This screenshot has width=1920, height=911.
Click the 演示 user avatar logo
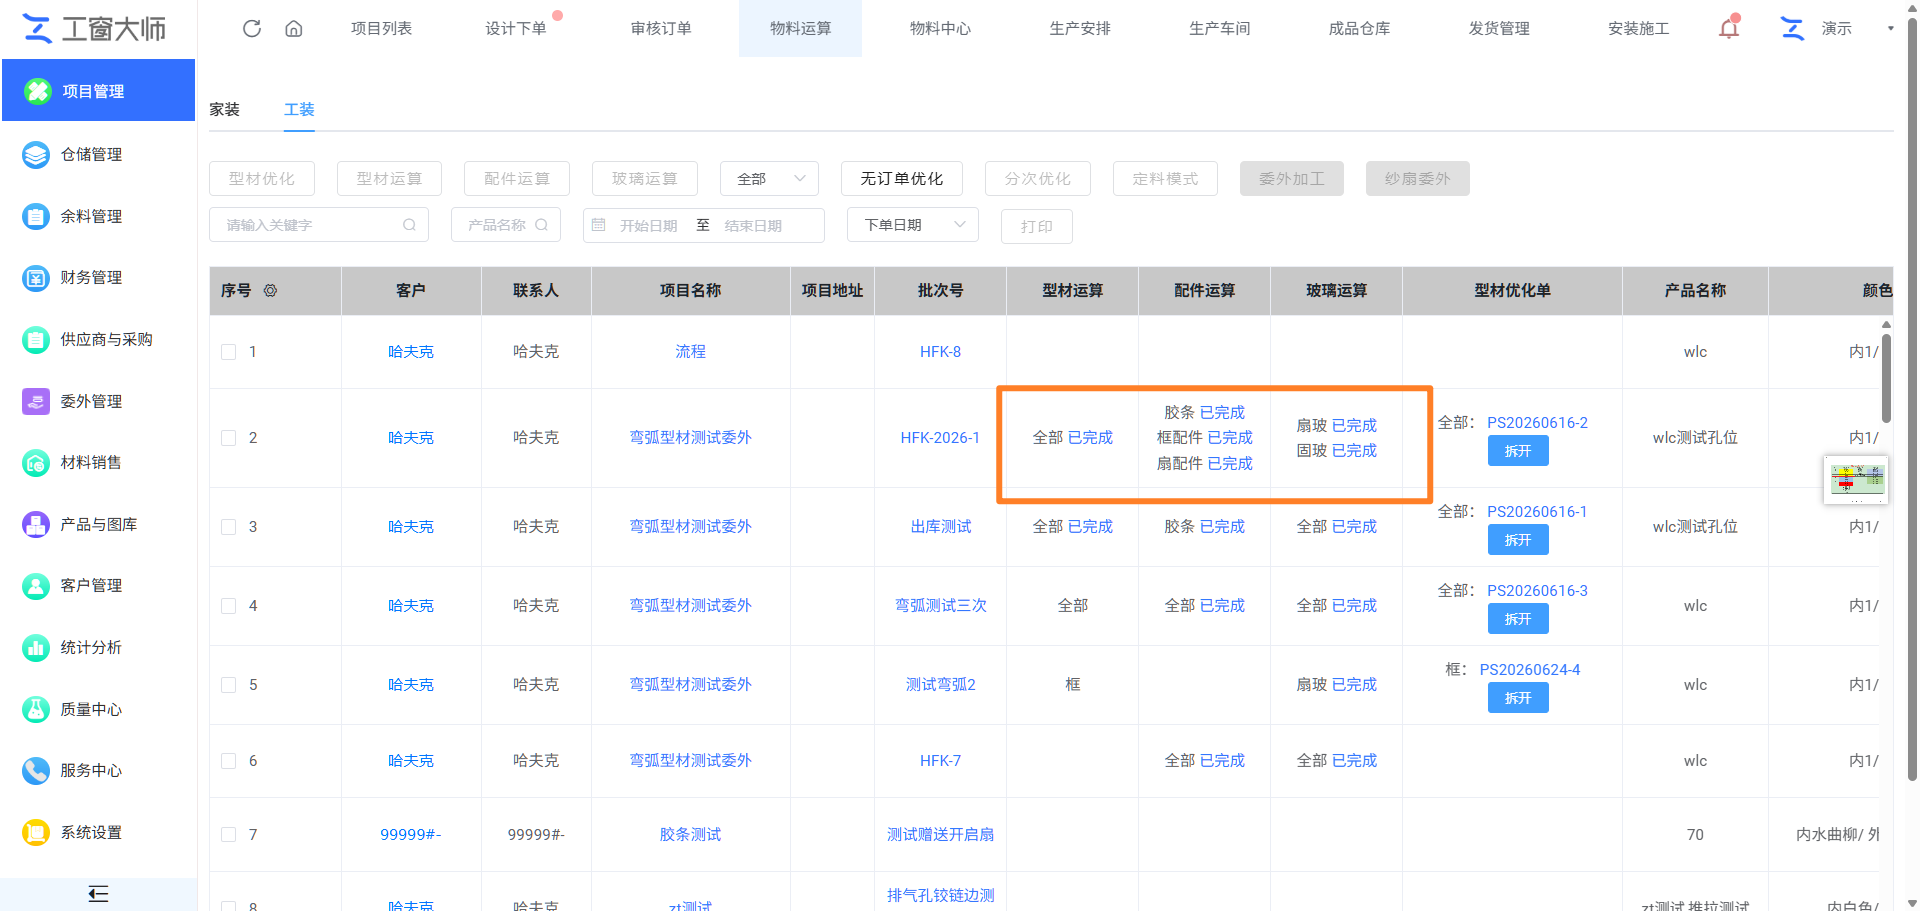pyautogui.click(x=1793, y=28)
